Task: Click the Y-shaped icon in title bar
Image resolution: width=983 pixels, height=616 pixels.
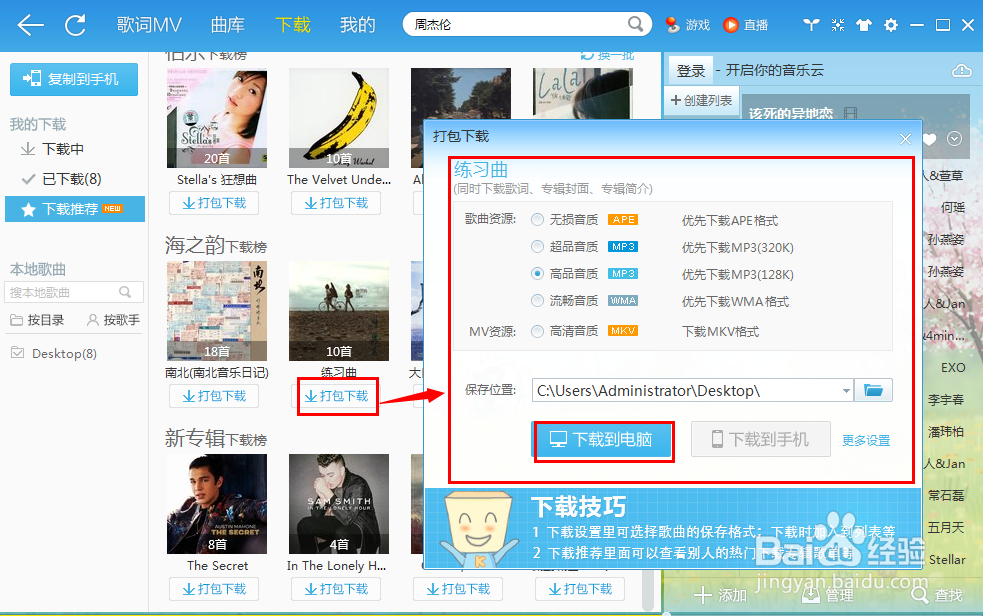Action: click(811, 25)
